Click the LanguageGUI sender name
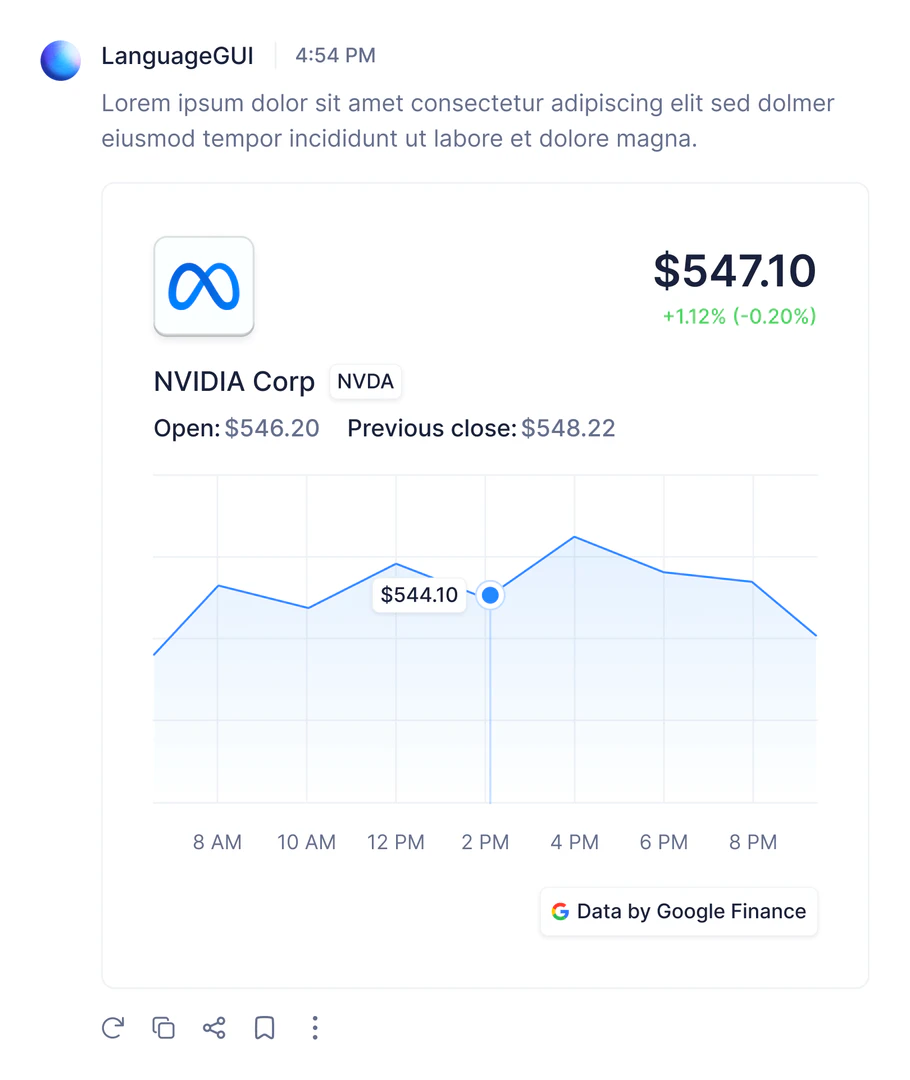Screen dimensions: 910x1080 (x=178, y=56)
